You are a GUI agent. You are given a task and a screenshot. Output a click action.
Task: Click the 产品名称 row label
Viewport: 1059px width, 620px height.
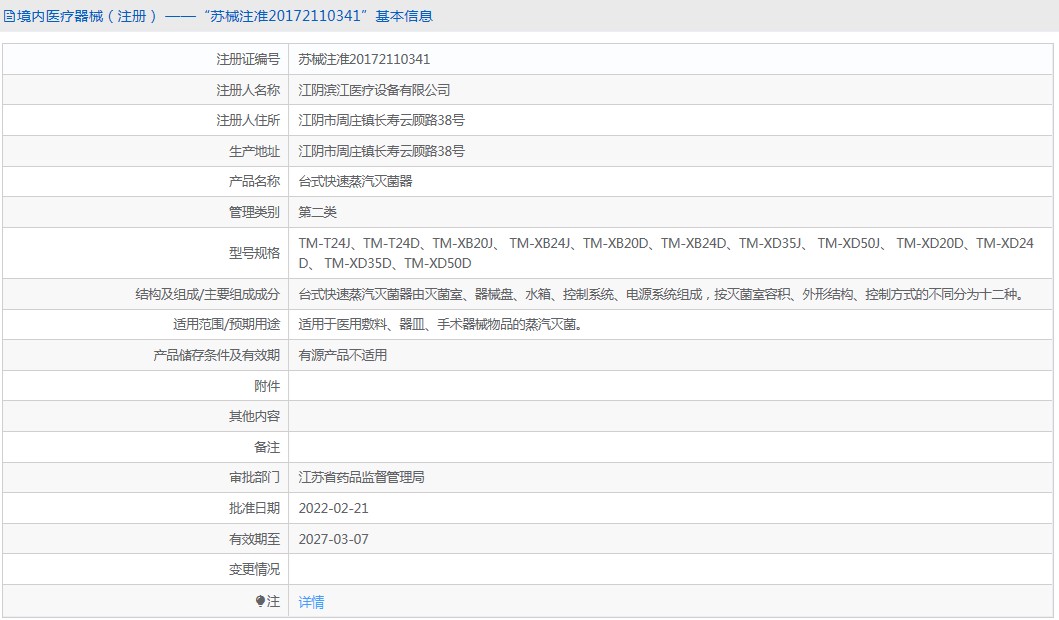254,181
